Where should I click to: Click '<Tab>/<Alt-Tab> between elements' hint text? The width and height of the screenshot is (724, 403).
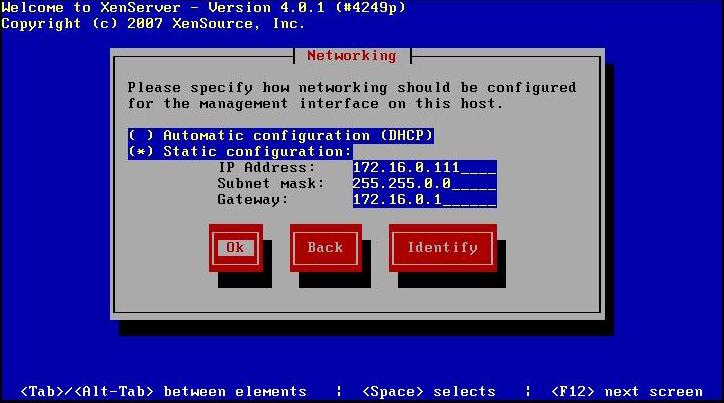(x=163, y=392)
